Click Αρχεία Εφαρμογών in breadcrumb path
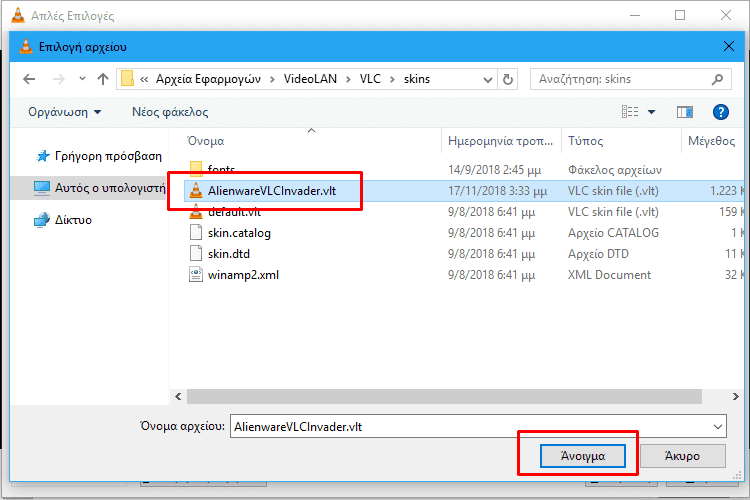Viewport: 750px width, 500px height. click(x=208, y=79)
